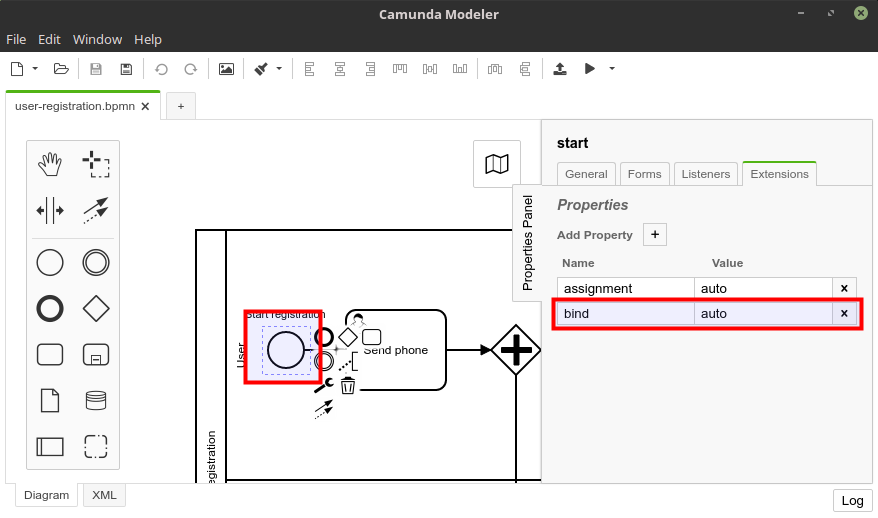Edit the assignment property name field
The width and height of the screenshot is (878, 518).
pos(626,288)
